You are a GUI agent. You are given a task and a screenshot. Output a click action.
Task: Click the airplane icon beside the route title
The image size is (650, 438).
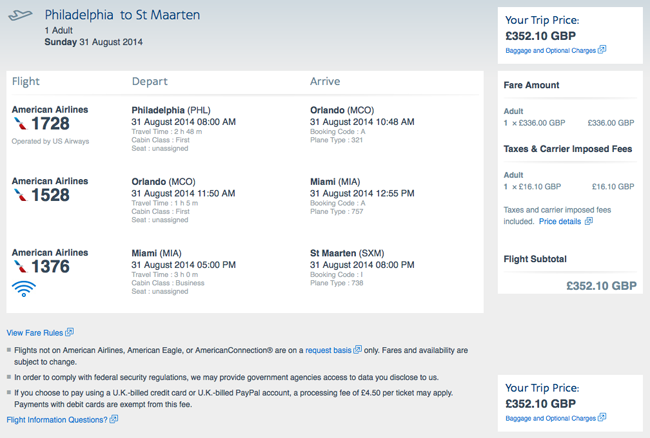(x=20, y=15)
